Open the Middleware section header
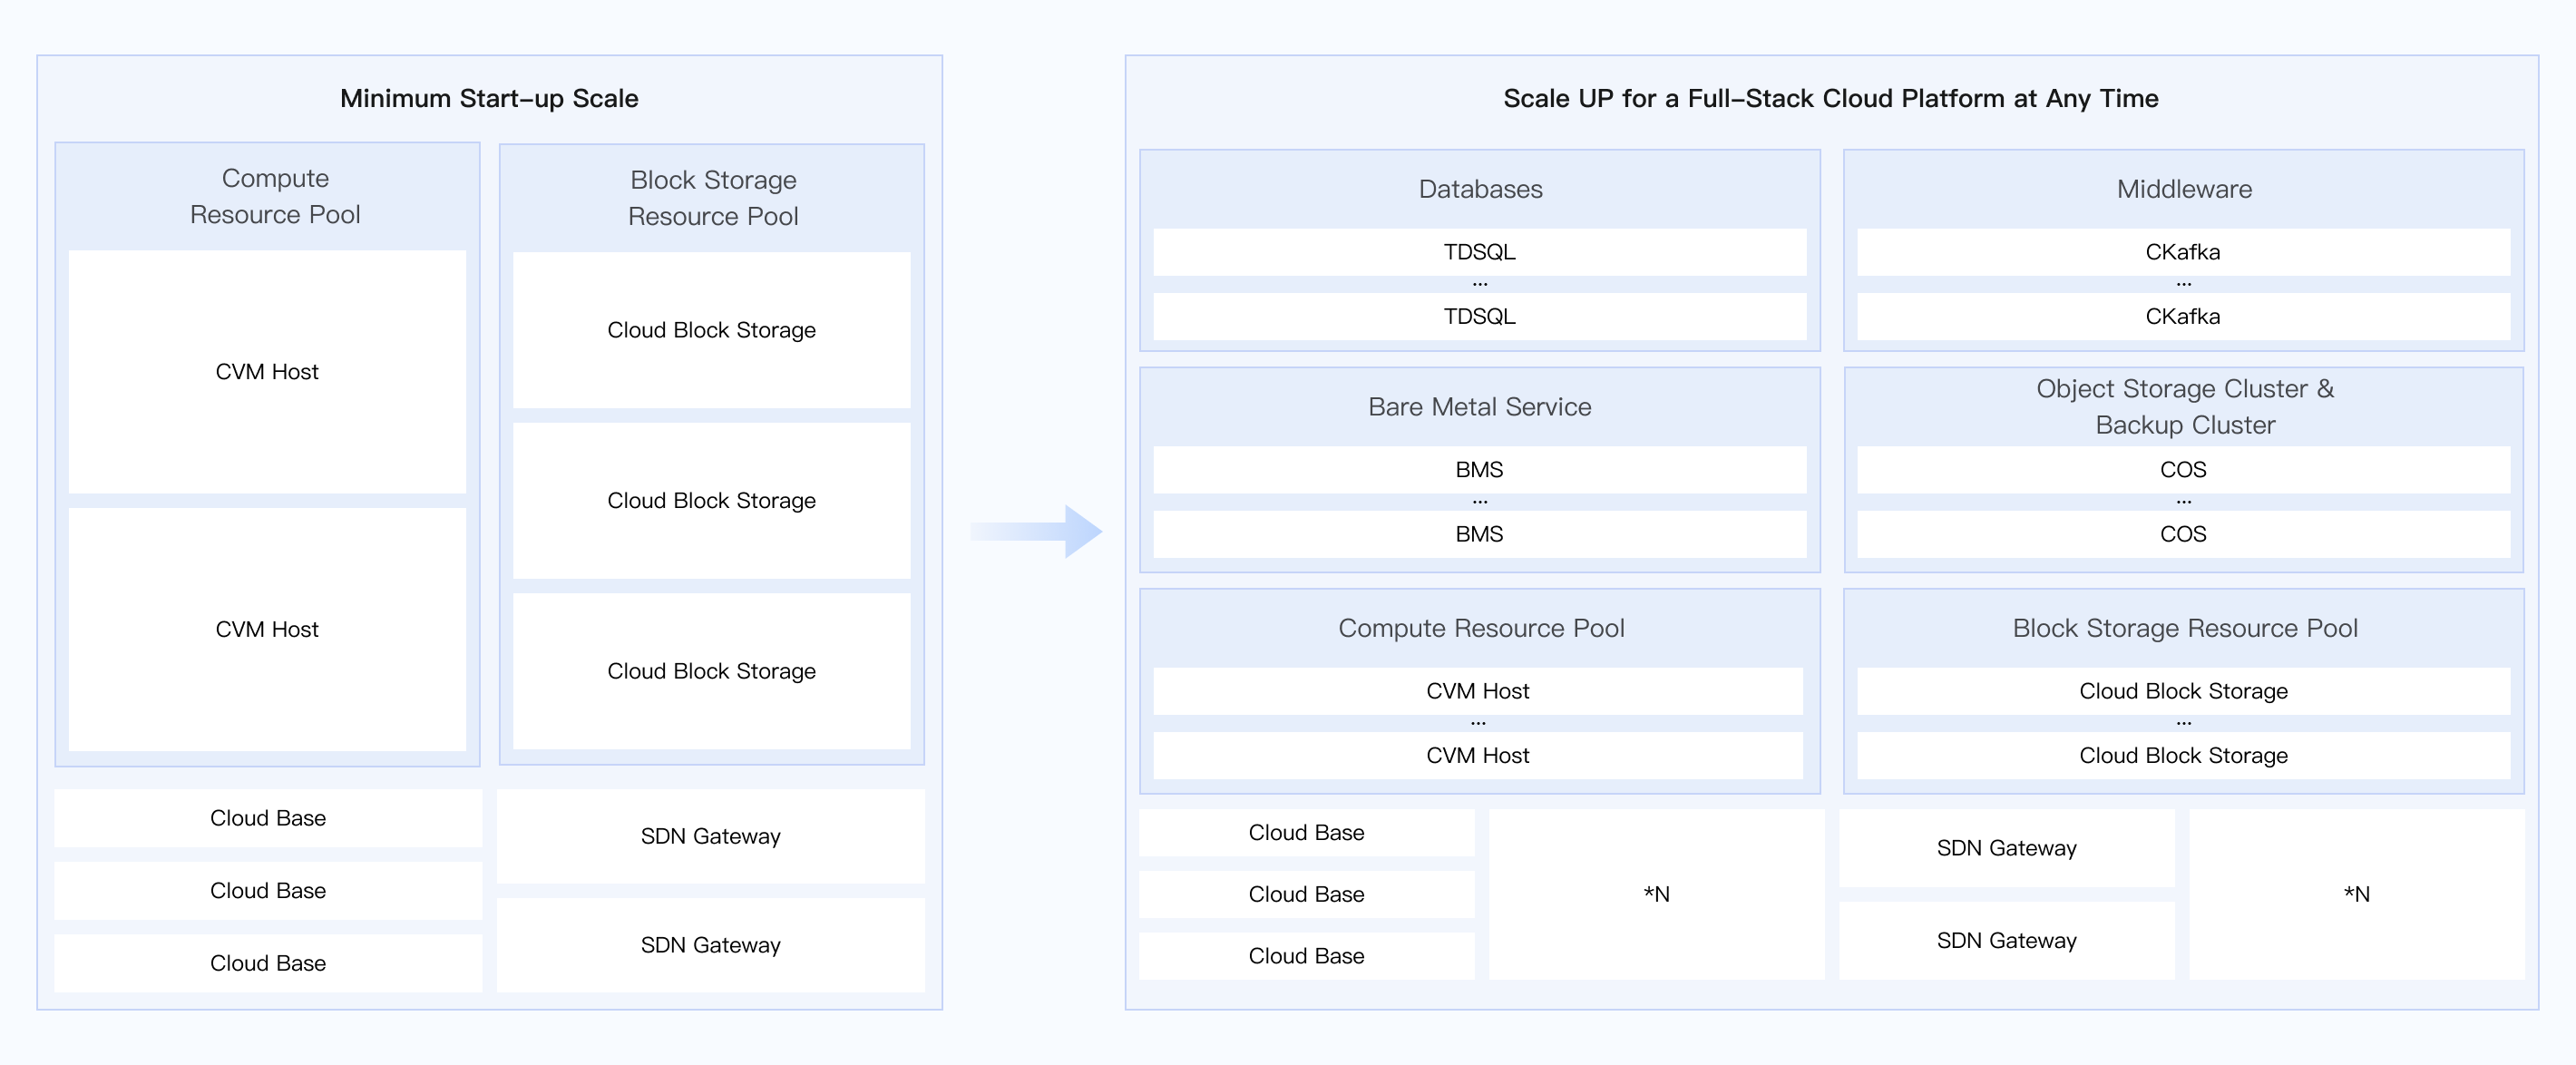The width and height of the screenshot is (2576, 1065). pyautogui.click(x=2185, y=189)
